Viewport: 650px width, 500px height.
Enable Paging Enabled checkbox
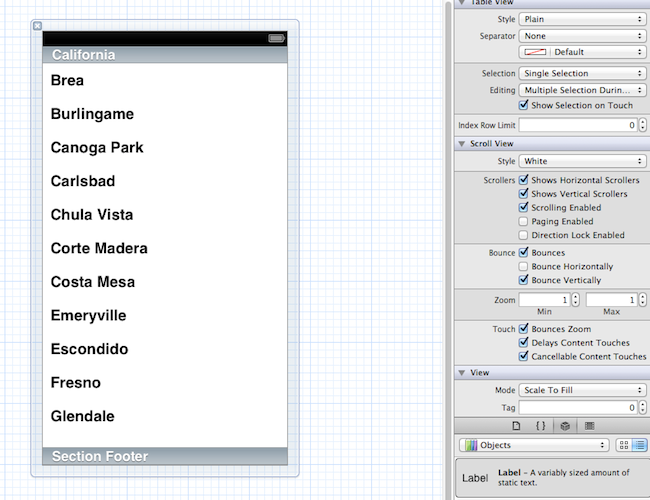click(524, 221)
